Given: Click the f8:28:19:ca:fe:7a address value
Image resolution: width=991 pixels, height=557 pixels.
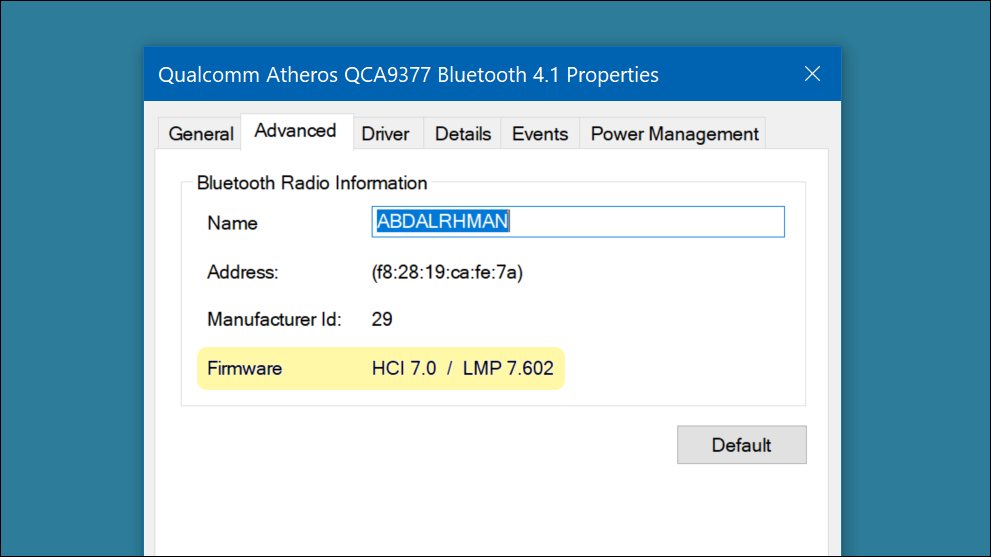Looking at the screenshot, I should tap(447, 272).
